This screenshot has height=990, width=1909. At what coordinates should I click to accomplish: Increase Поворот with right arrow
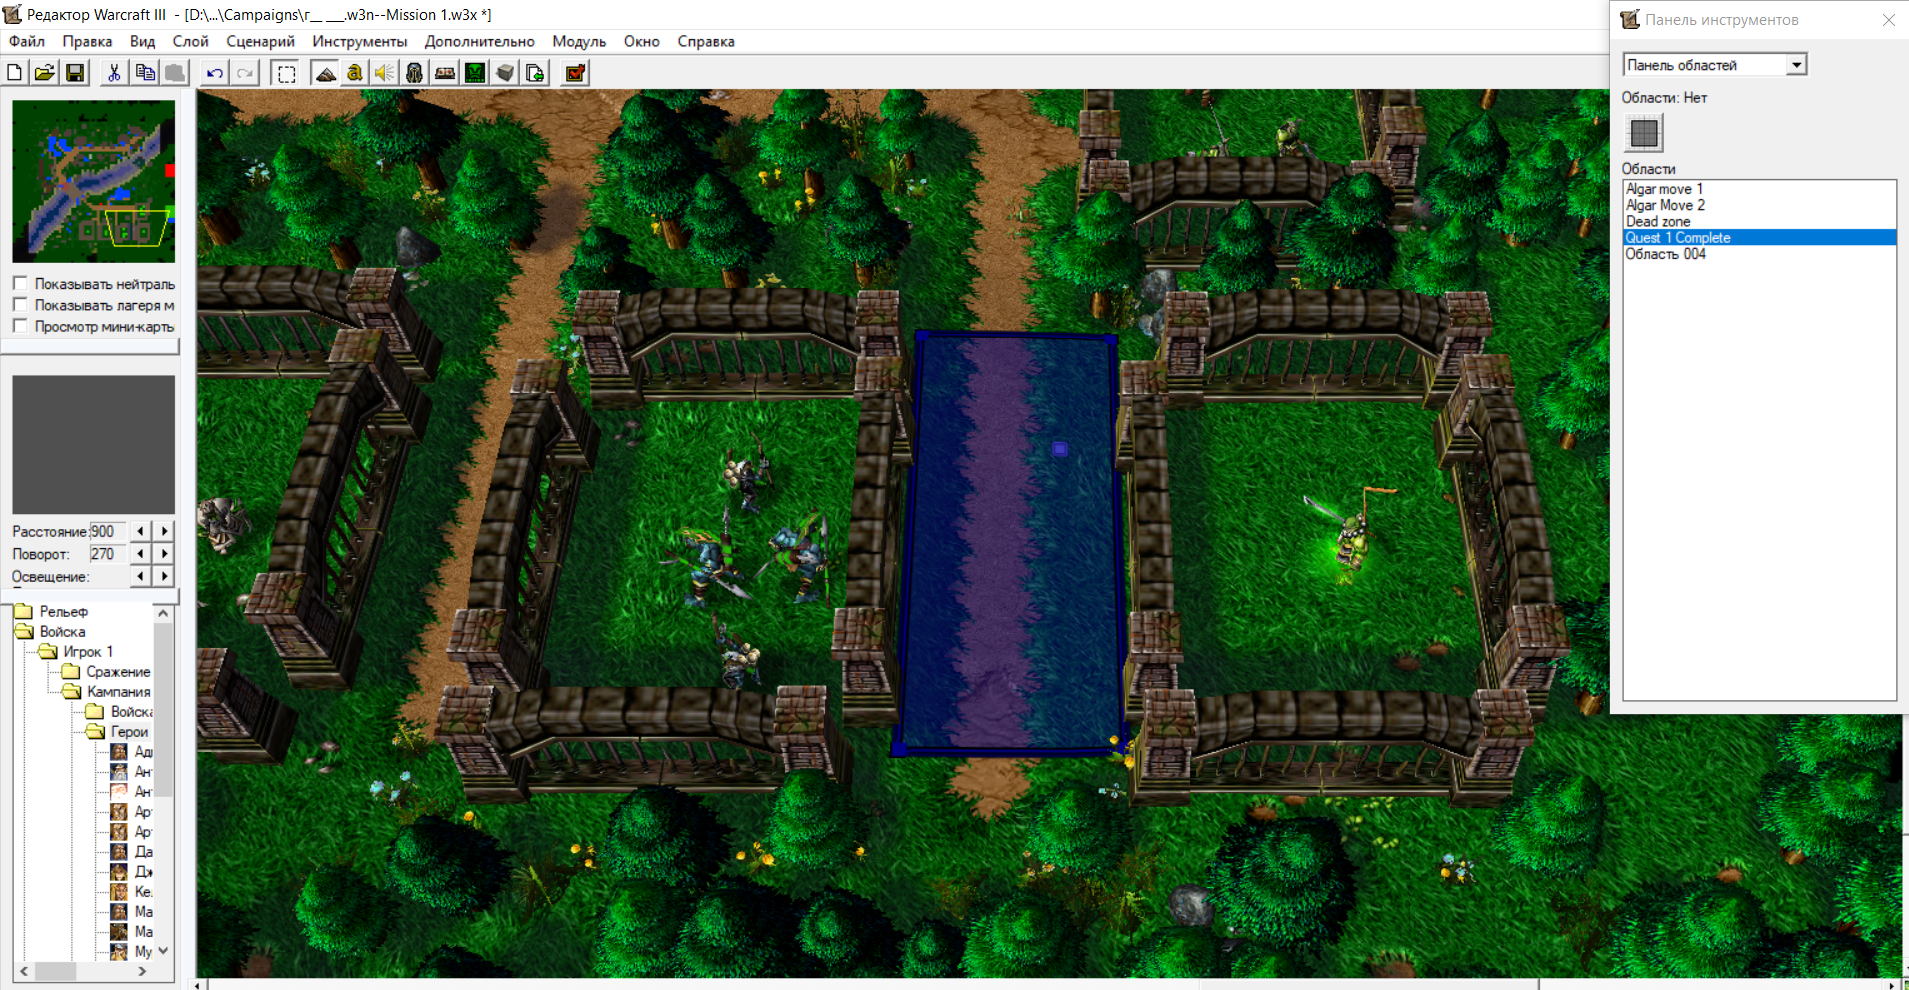coord(164,553)
